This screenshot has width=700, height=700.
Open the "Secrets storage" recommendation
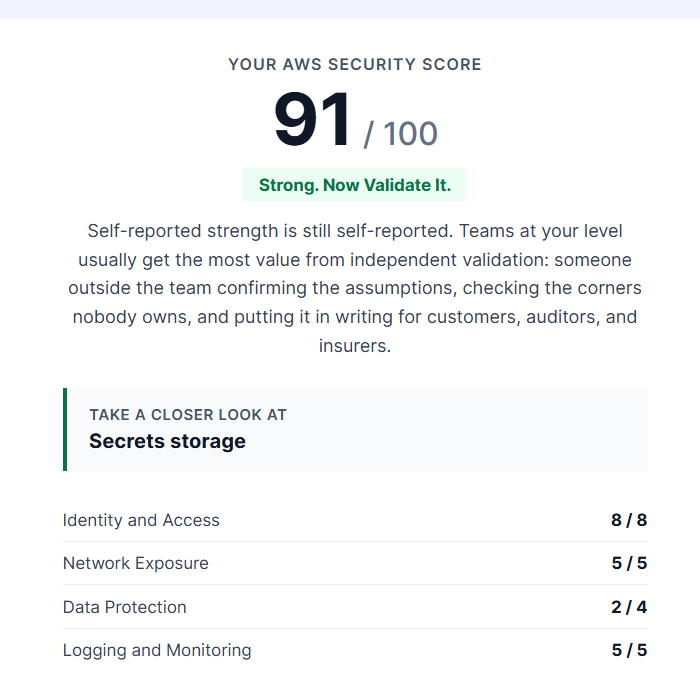[x=167, y=441]
